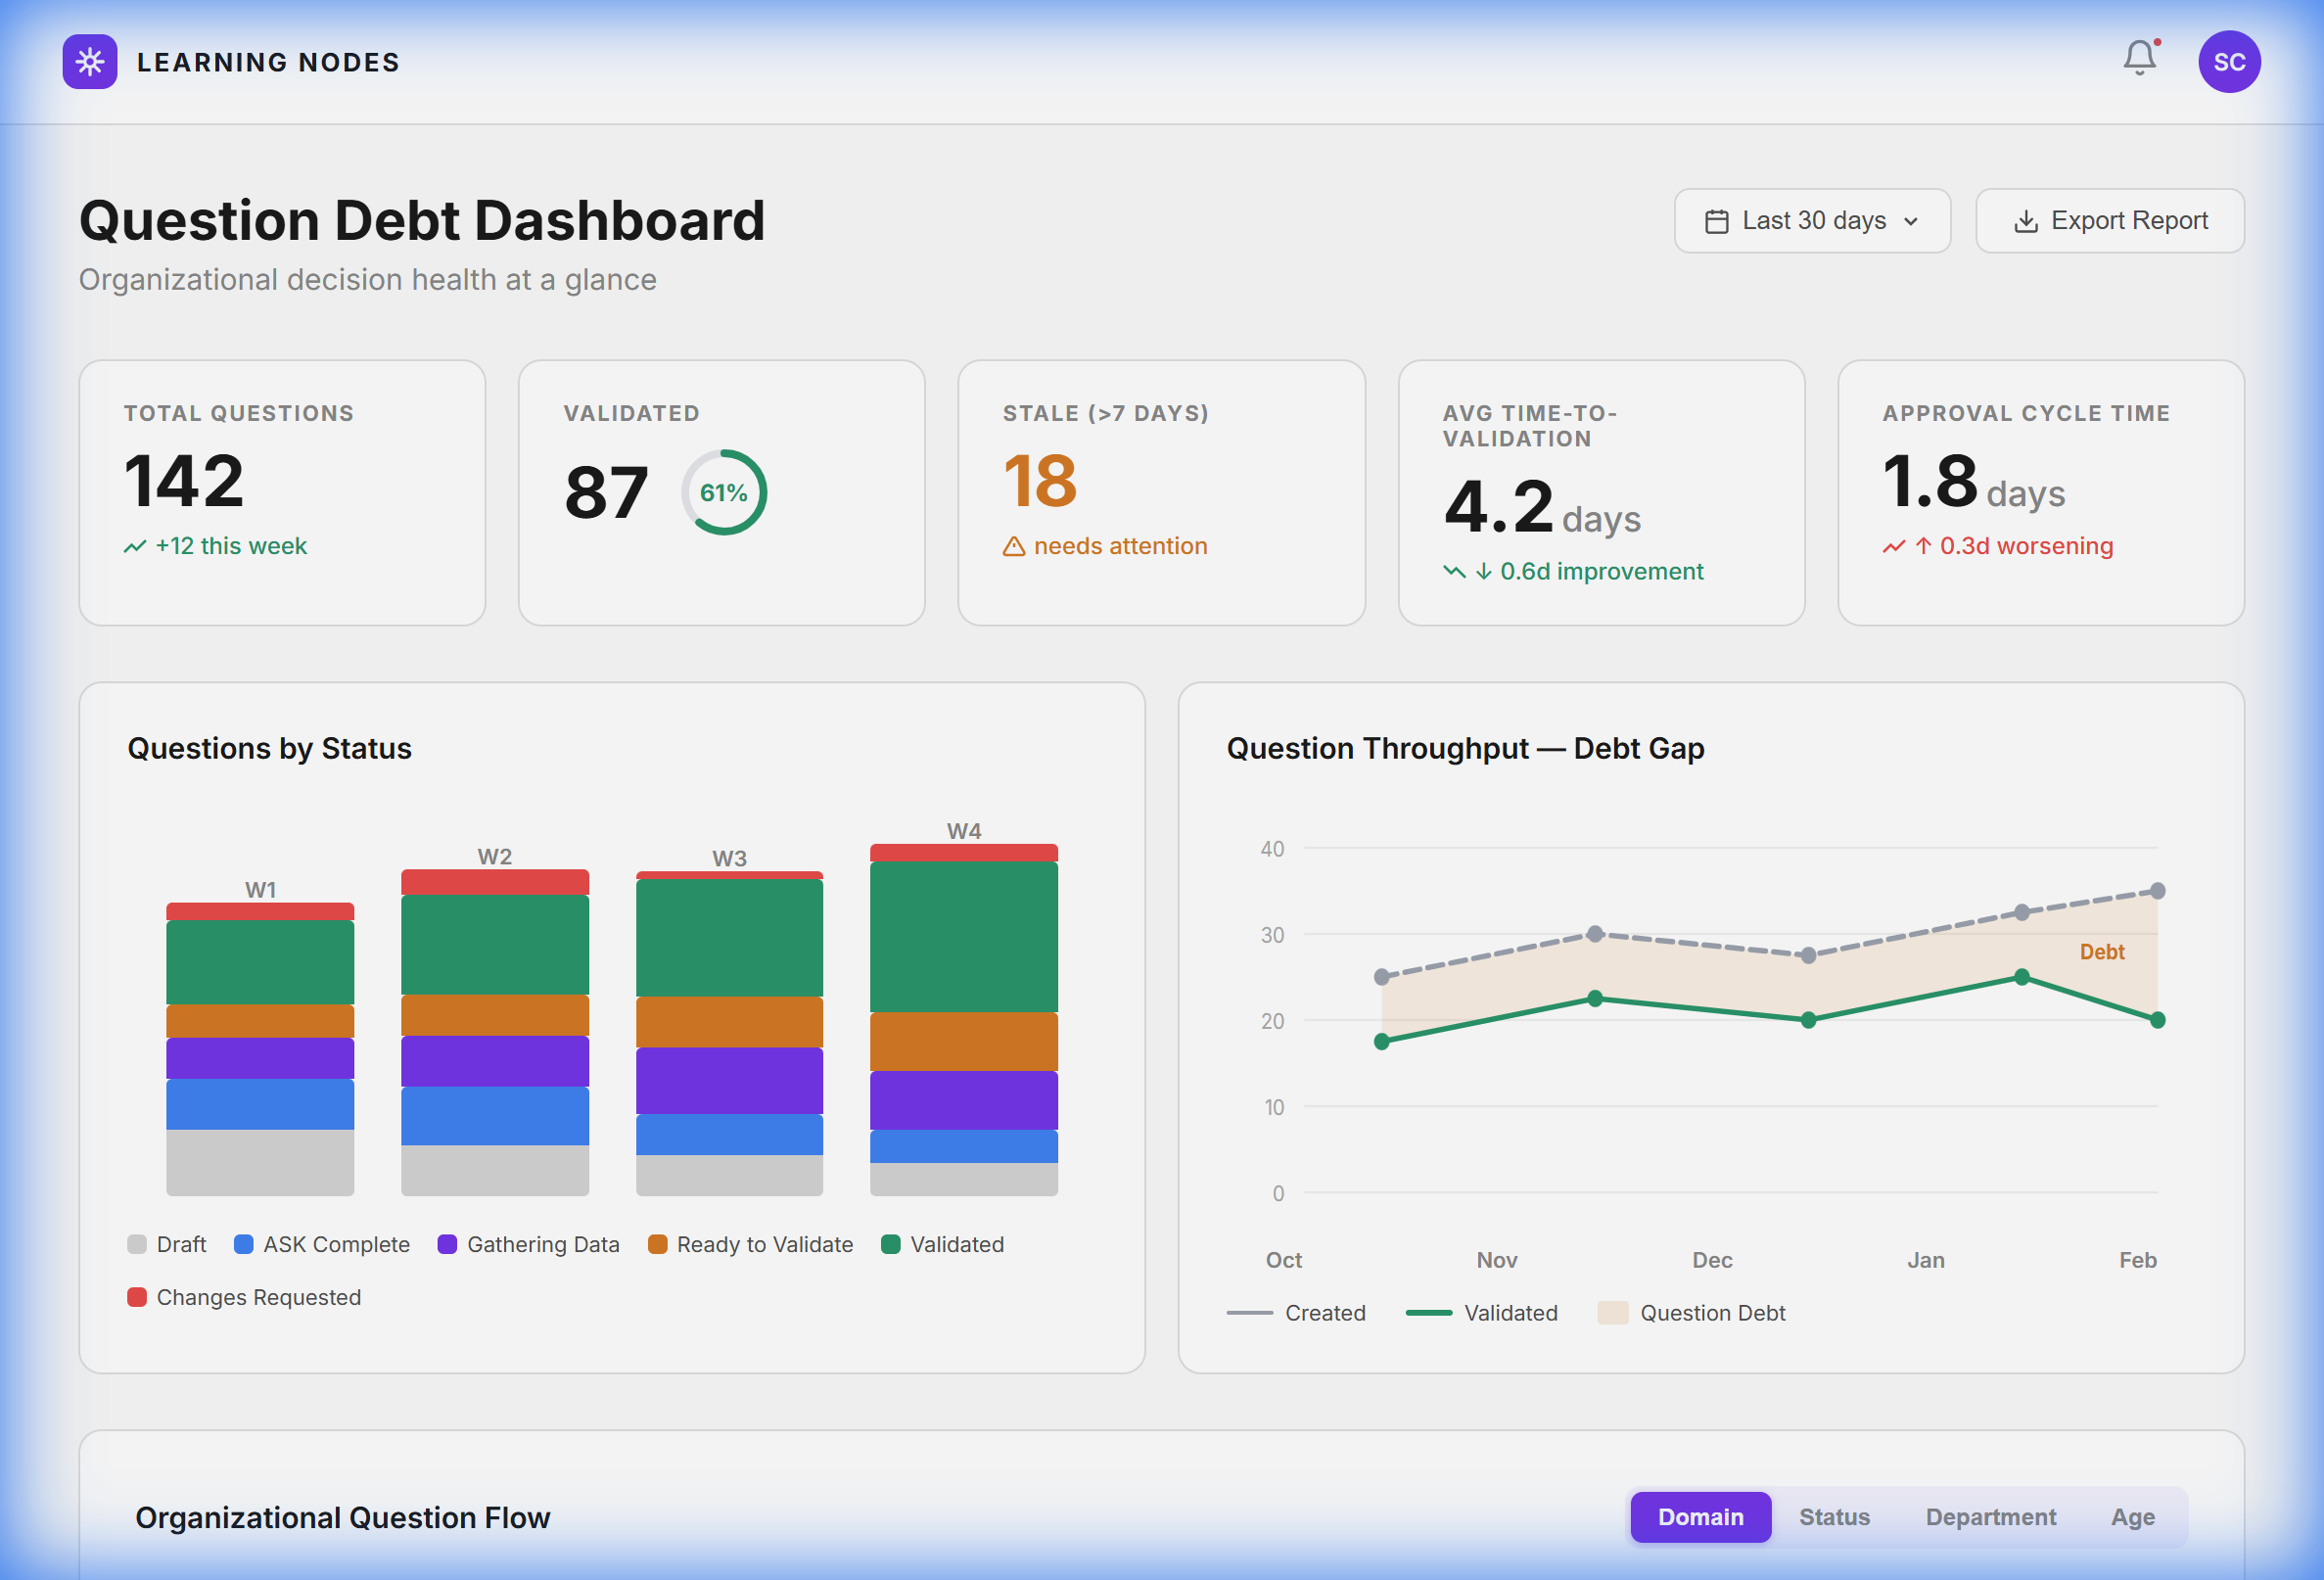Click the warning triangle next to needs attention
The image size is (2324, 1580).
pyautogui.click(x=1013, y=546)
